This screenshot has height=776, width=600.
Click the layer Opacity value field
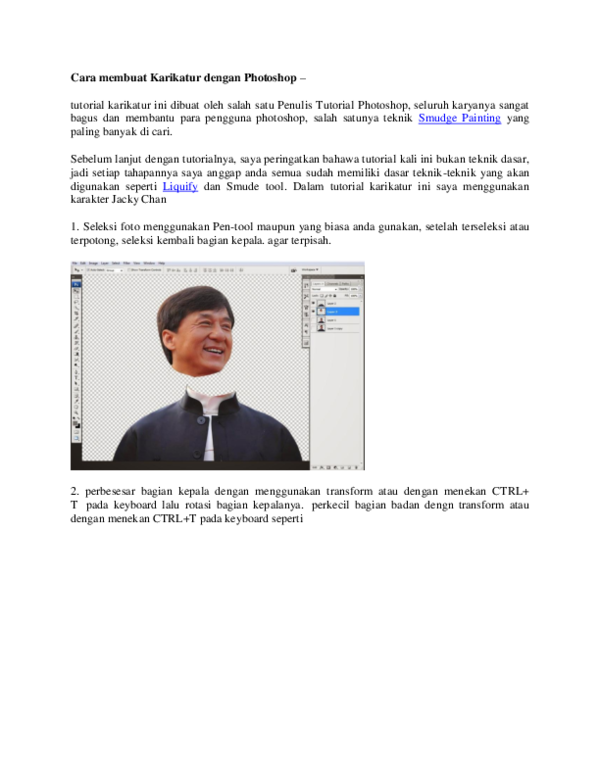pyautogui.click(x=354, y=289)
